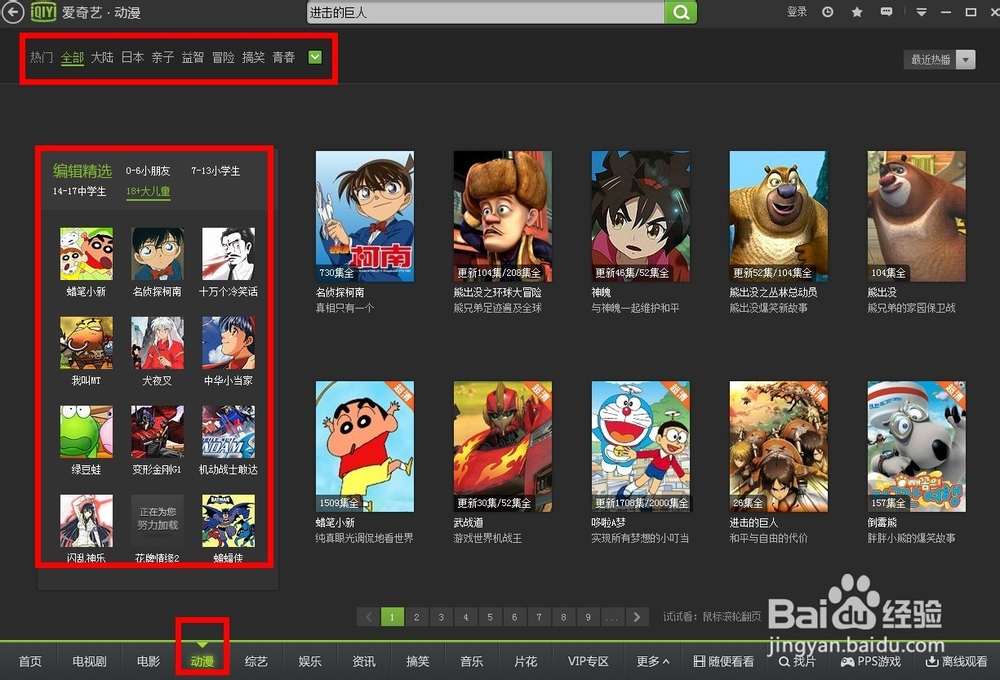This screenshot has height=680, width=1000.
Task: Open the 更多 expander in bottom bar
Action: pos(651,661)
